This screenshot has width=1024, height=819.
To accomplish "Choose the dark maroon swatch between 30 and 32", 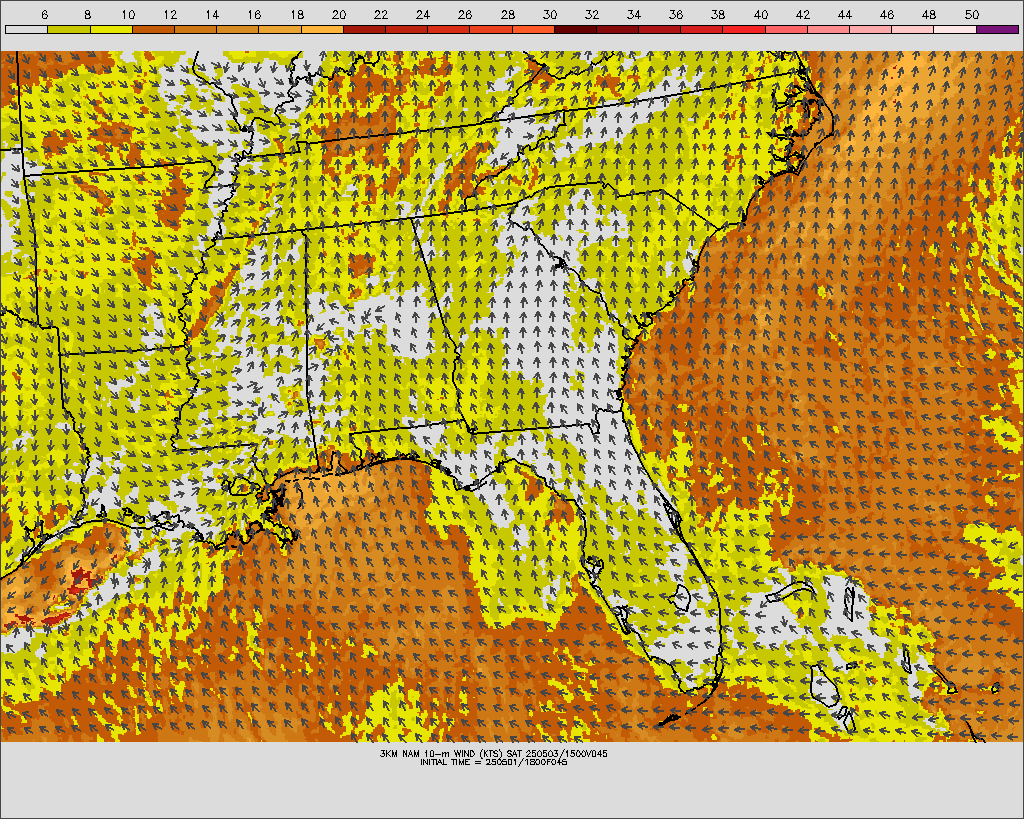I will click(x=575, y=29).
